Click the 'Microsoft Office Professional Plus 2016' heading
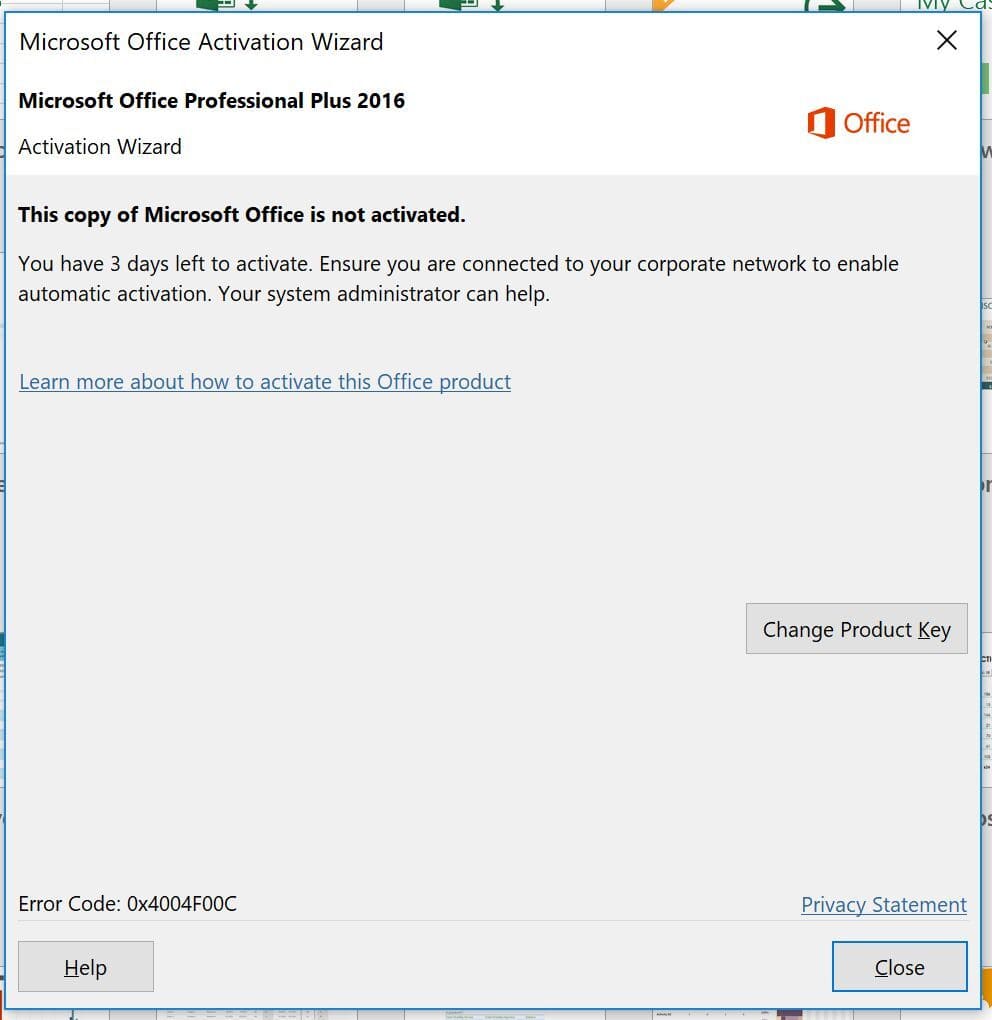The image size is (992, 1020). click(212, 101)
